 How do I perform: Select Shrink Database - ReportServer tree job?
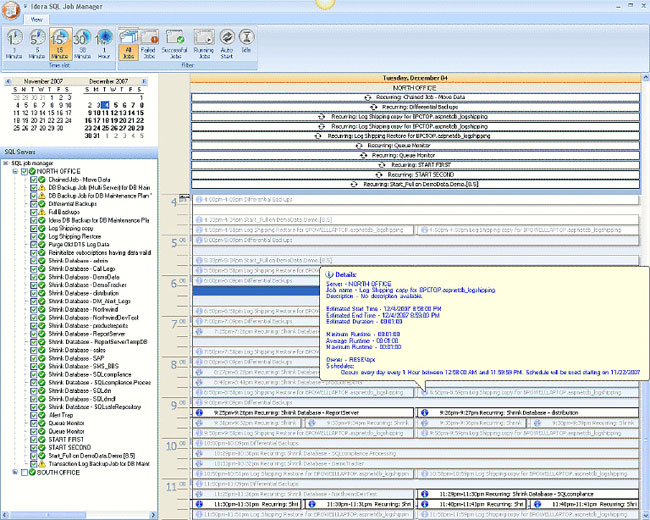click(87, 334)
